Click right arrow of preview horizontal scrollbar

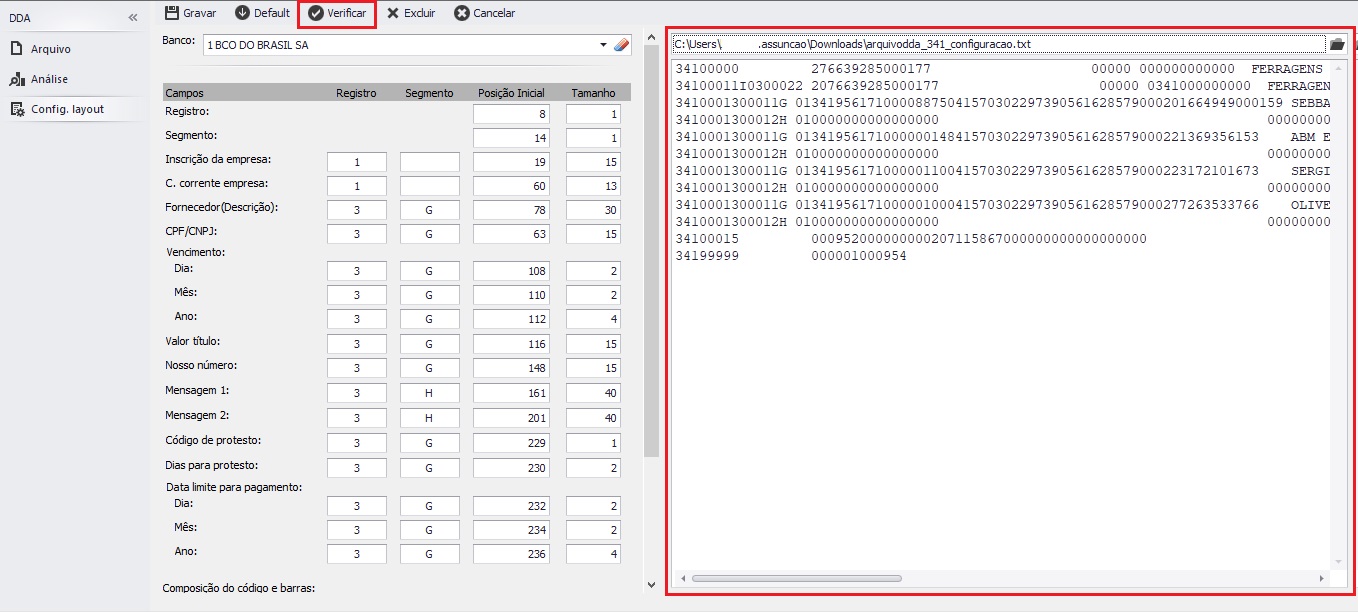click(1322, 578)
